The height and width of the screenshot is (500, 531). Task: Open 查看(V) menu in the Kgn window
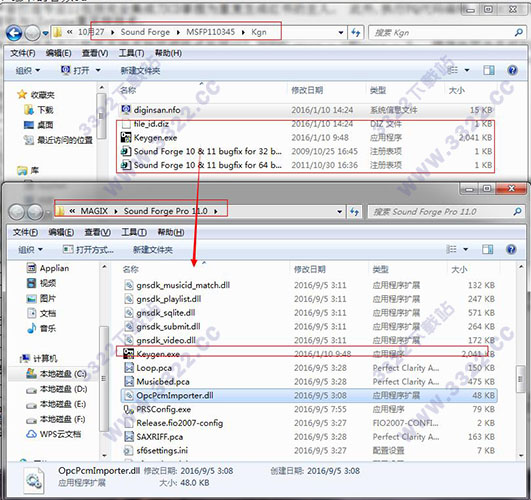click(x=95, y=53)
